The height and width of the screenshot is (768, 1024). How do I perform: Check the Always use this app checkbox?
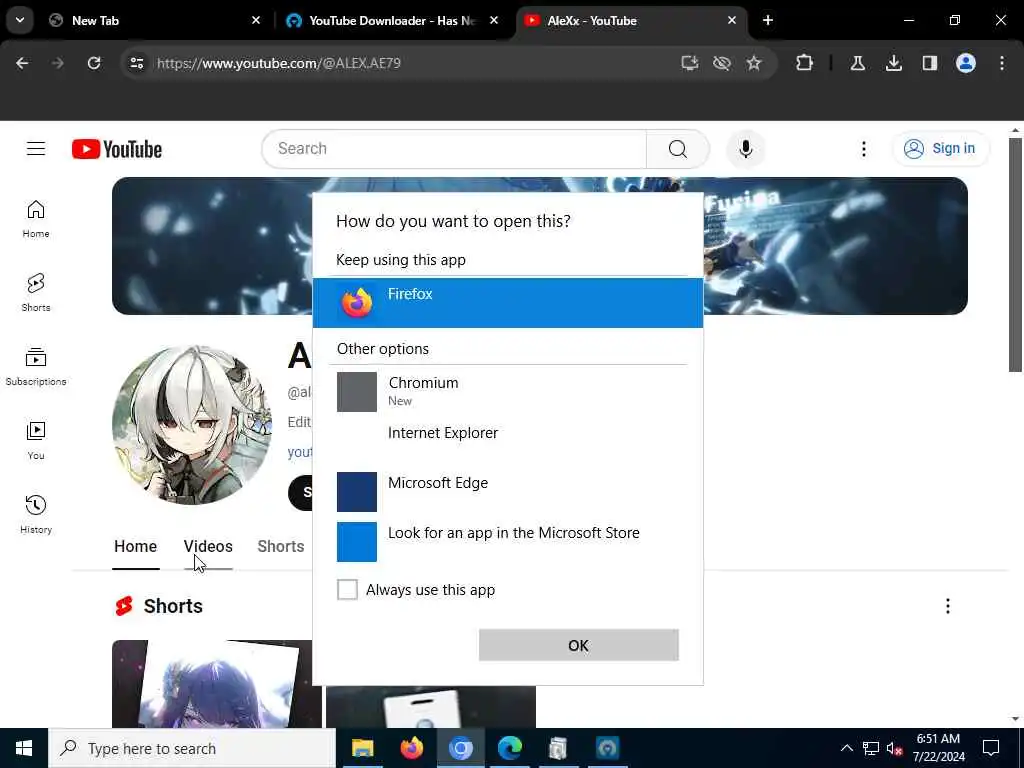[x=347, y=590]
